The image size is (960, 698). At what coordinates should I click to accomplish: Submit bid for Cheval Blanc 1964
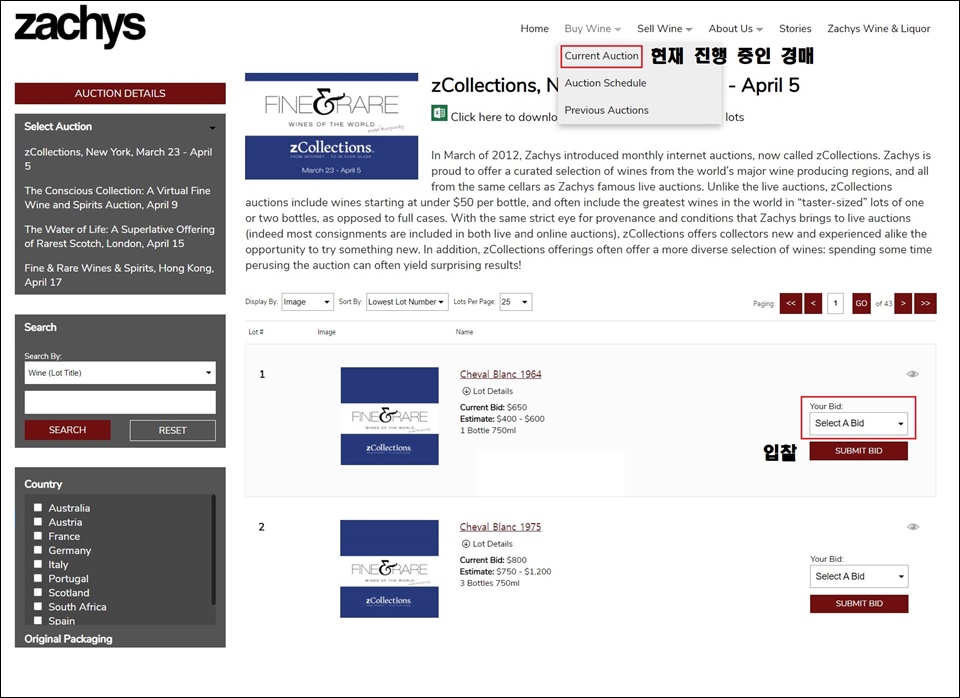tap(858, 451)
